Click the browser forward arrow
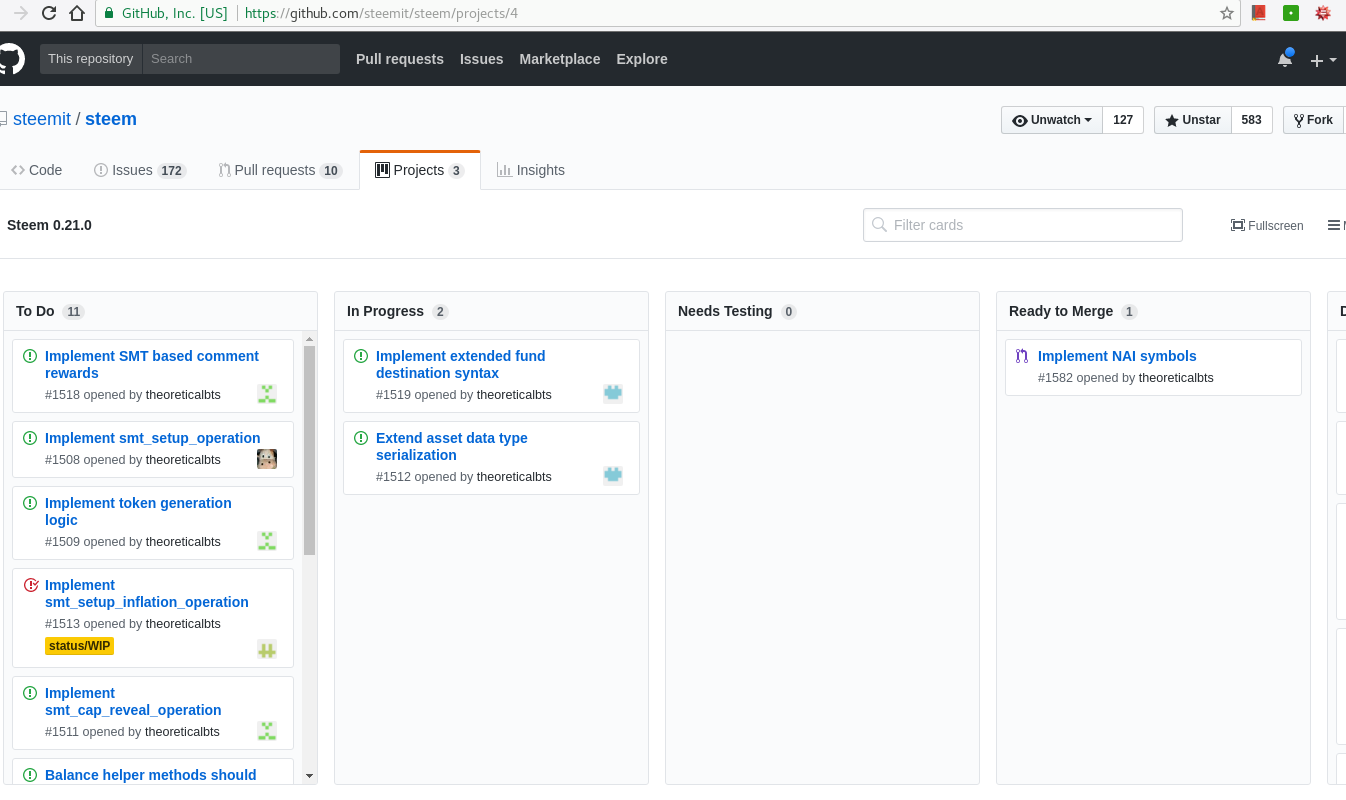The height and width of the screenshot is (800, 1346). point(20,14)
